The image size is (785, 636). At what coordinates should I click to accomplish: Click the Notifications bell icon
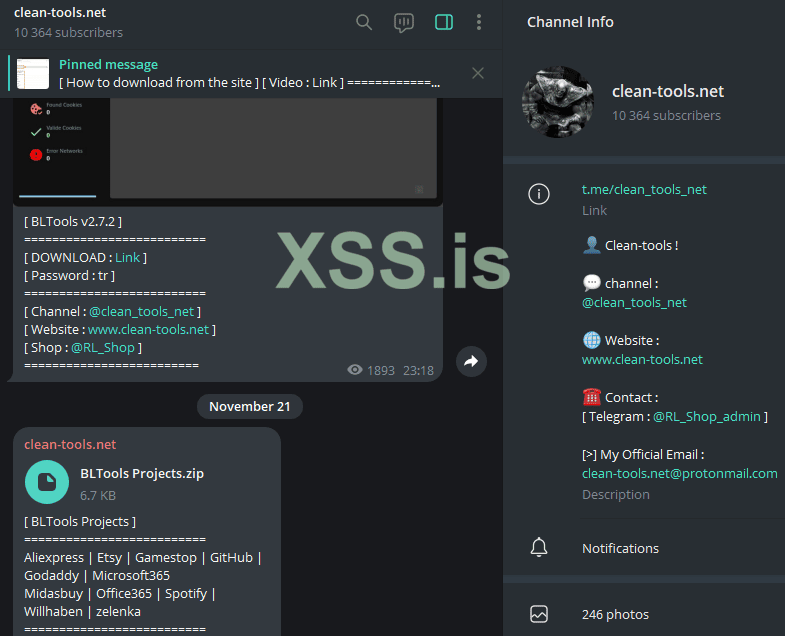click(539, 547)
